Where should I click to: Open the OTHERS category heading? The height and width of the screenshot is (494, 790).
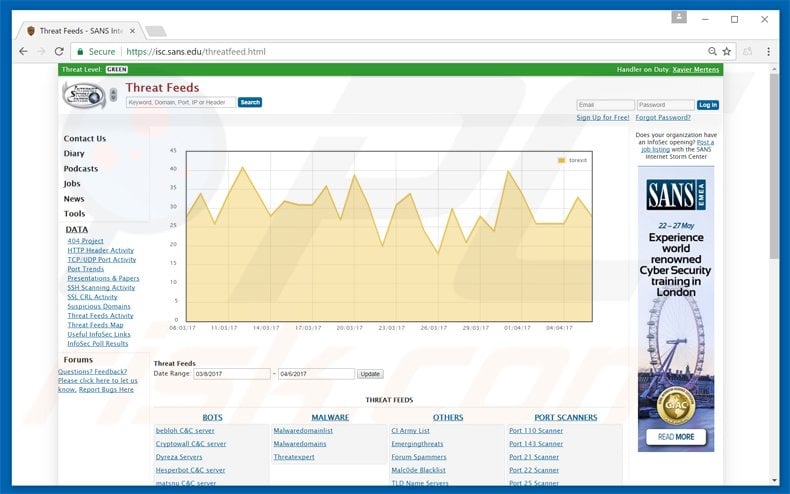[448, 417]
